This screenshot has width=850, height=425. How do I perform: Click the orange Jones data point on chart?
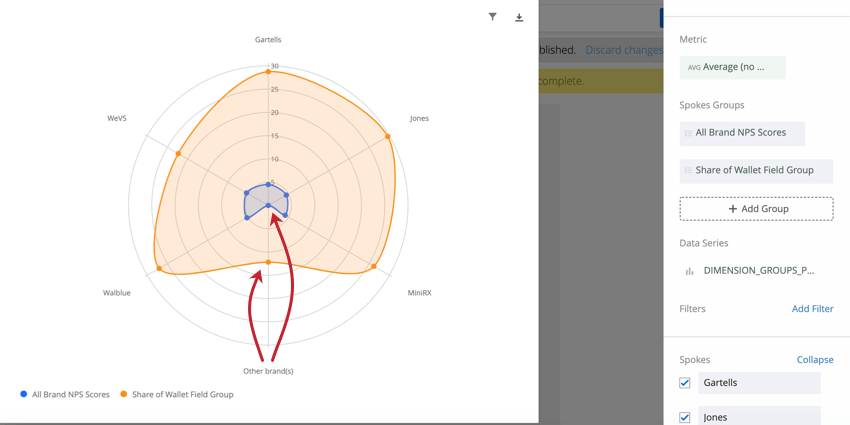tap(388, 136)
